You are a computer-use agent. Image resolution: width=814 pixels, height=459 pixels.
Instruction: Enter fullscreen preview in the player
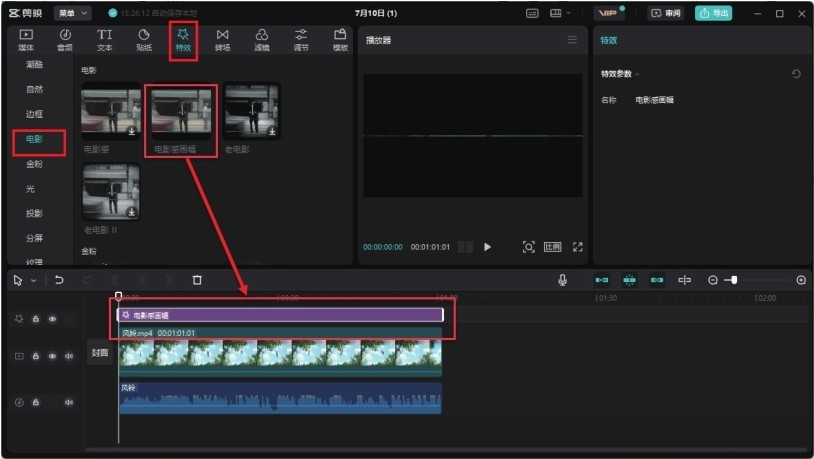(577, 247)
